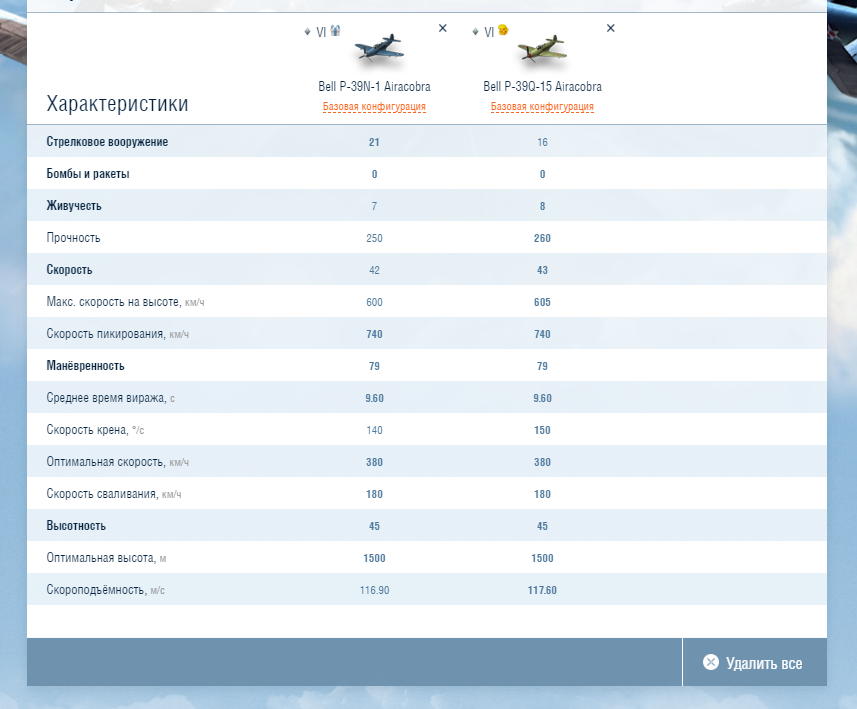Click the Скорость пикирования label

pos(106,333)
